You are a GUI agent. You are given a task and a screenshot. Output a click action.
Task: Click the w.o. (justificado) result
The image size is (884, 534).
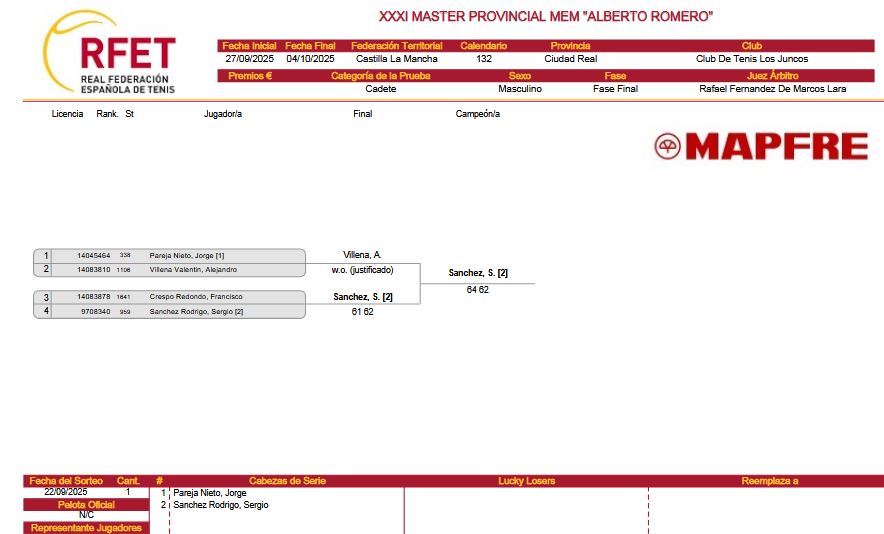[362, 270]
